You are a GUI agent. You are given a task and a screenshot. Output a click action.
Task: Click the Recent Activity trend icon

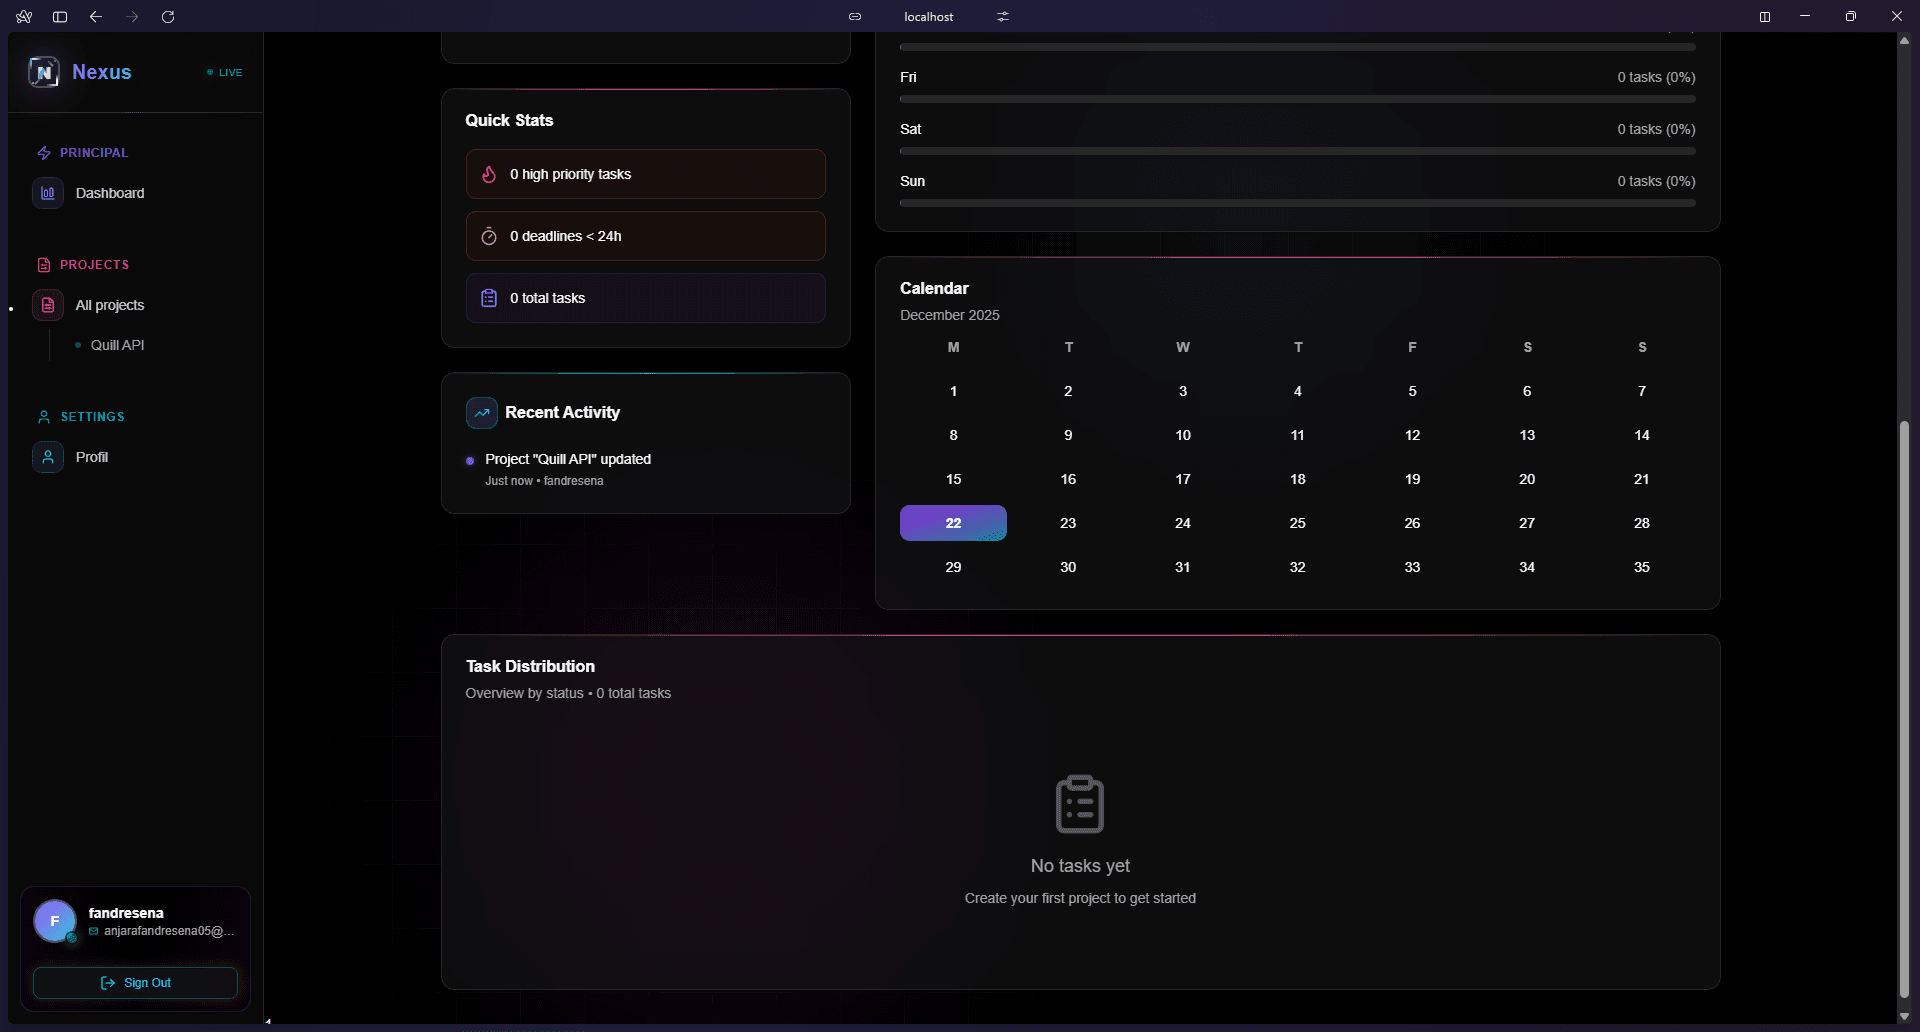[x=482, y=413]
